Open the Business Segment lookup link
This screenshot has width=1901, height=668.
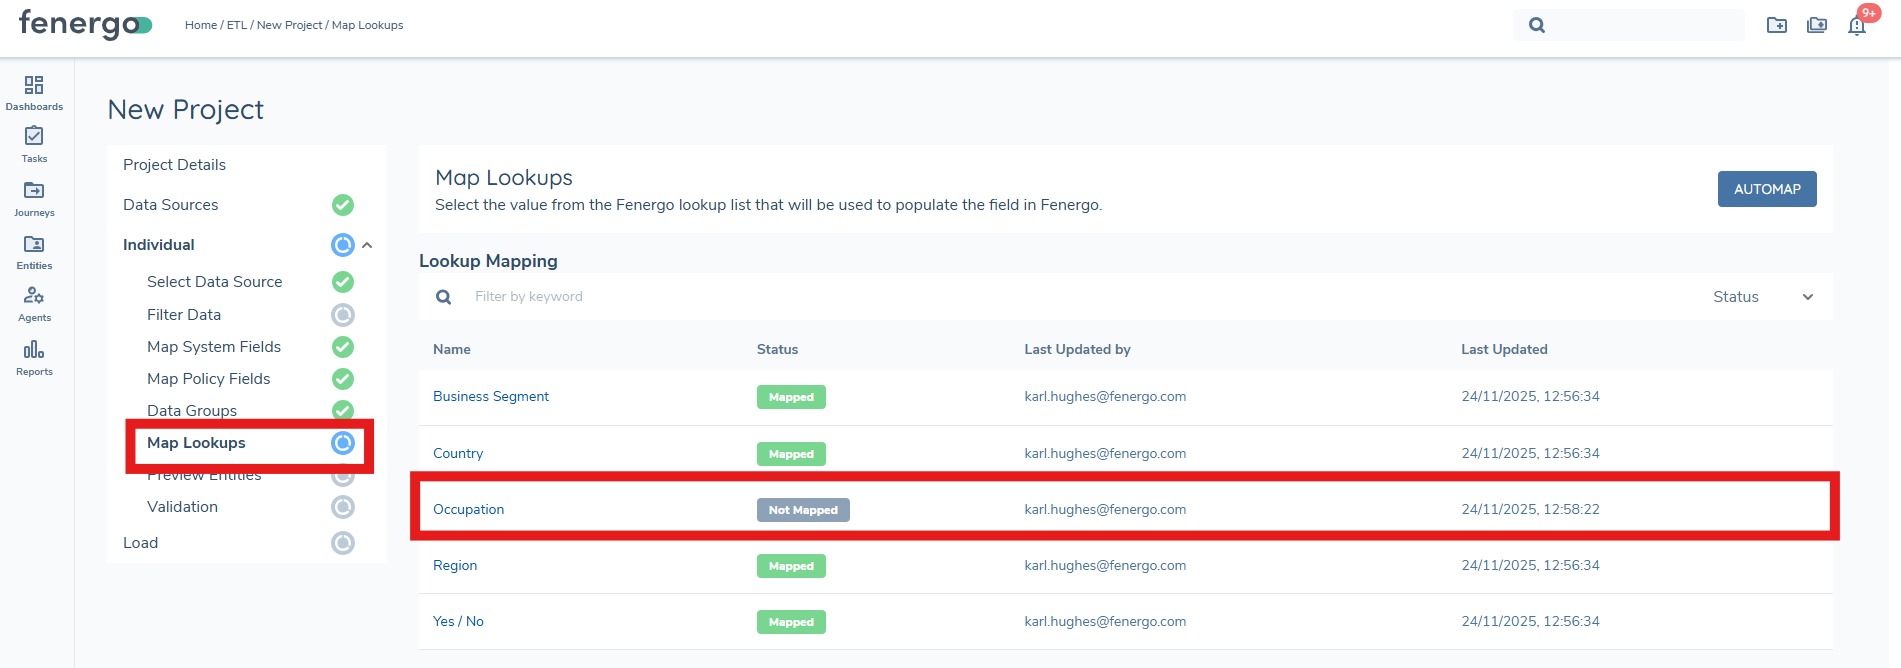tap(490, 397)
